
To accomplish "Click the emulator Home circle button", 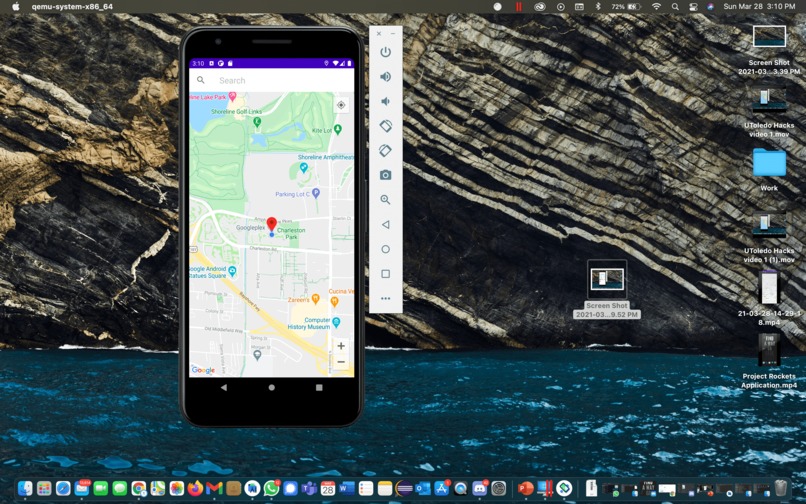I will pos(386,249).
